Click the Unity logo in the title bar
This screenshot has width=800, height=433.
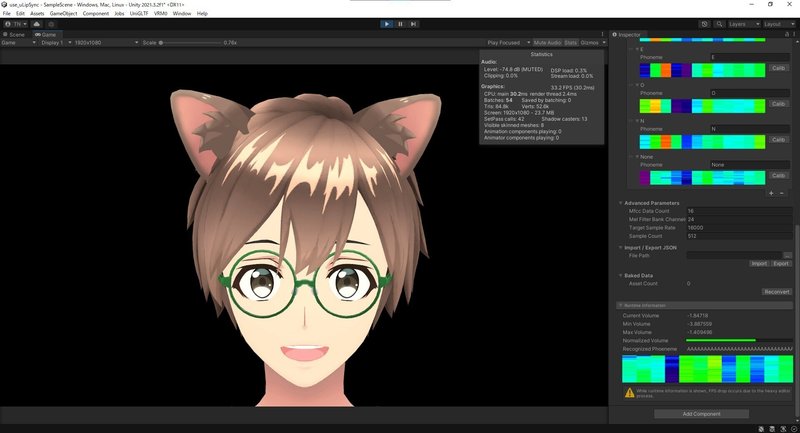[5, 5]
